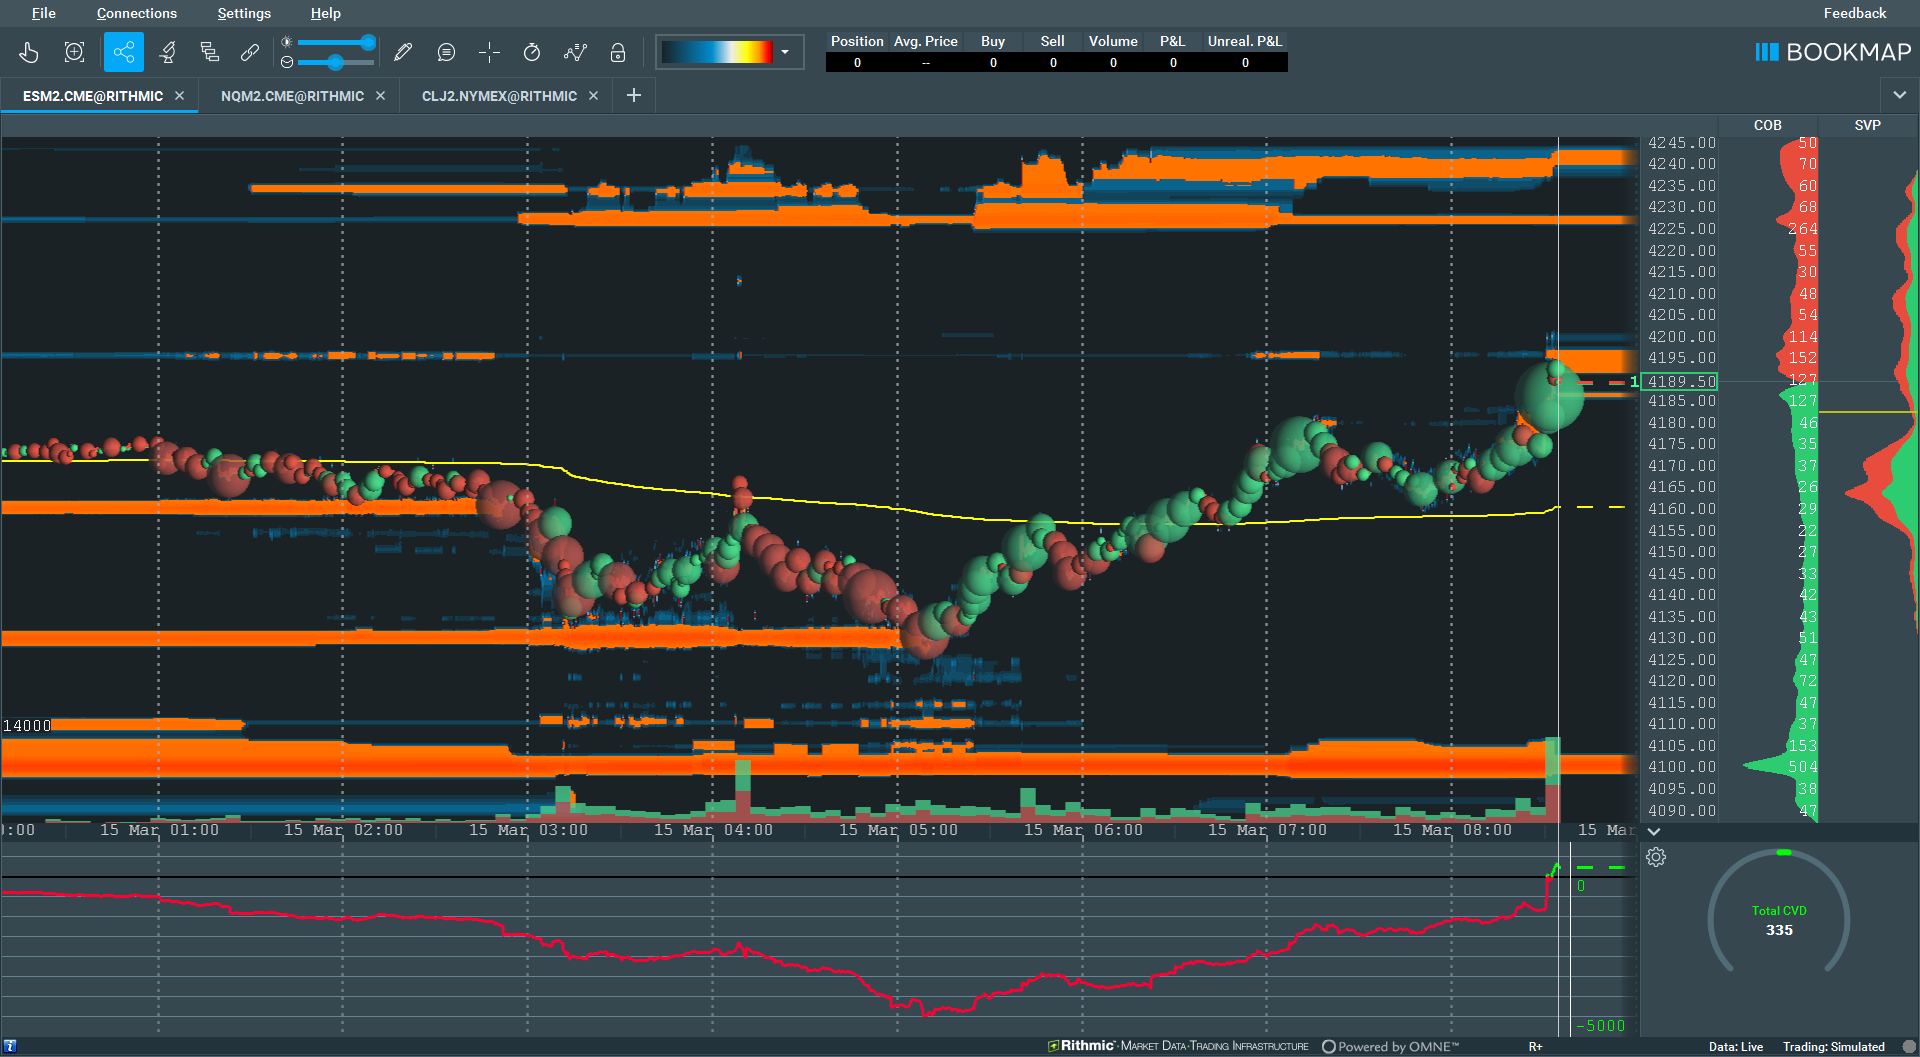Click the 15 Mar 07:00 timeline label

(x=1267, y=830)
